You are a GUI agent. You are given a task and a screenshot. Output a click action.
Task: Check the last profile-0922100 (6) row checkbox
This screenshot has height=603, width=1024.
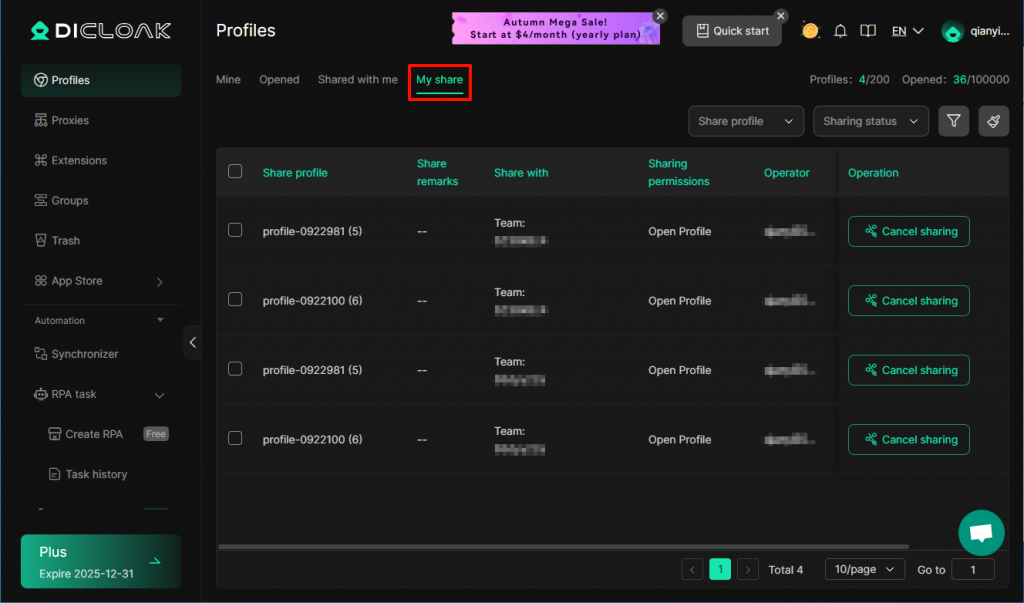coord(235,438)
